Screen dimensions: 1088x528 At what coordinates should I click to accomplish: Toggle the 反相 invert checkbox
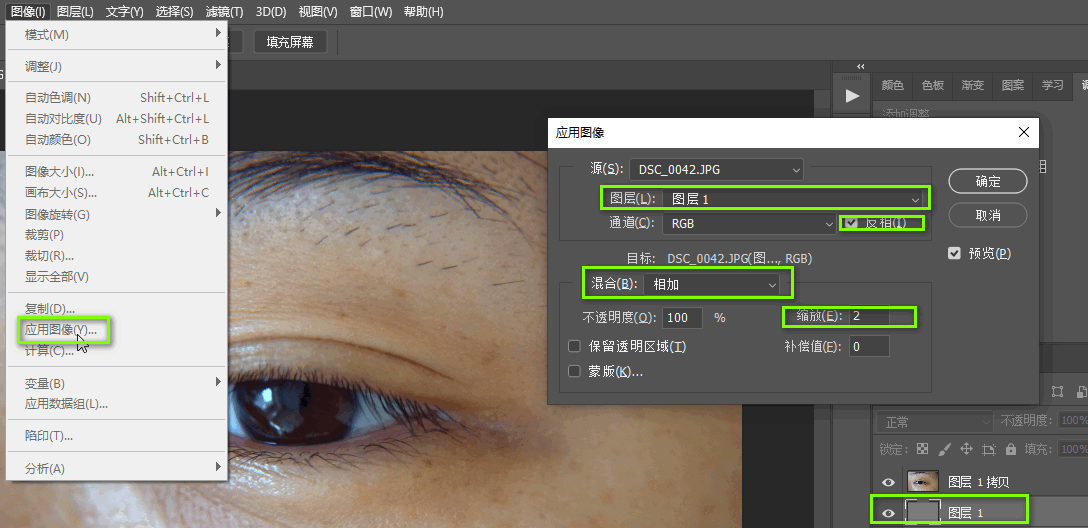(x=852, y=223)
